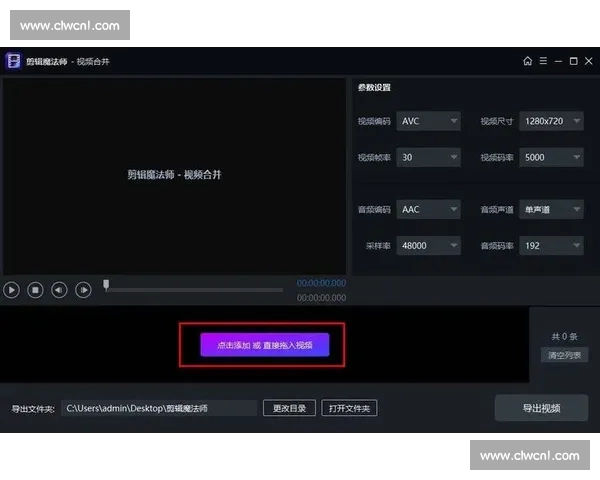The image size is (600, 480).
Task: Click the export folder path field
Action: coord(159,408)
